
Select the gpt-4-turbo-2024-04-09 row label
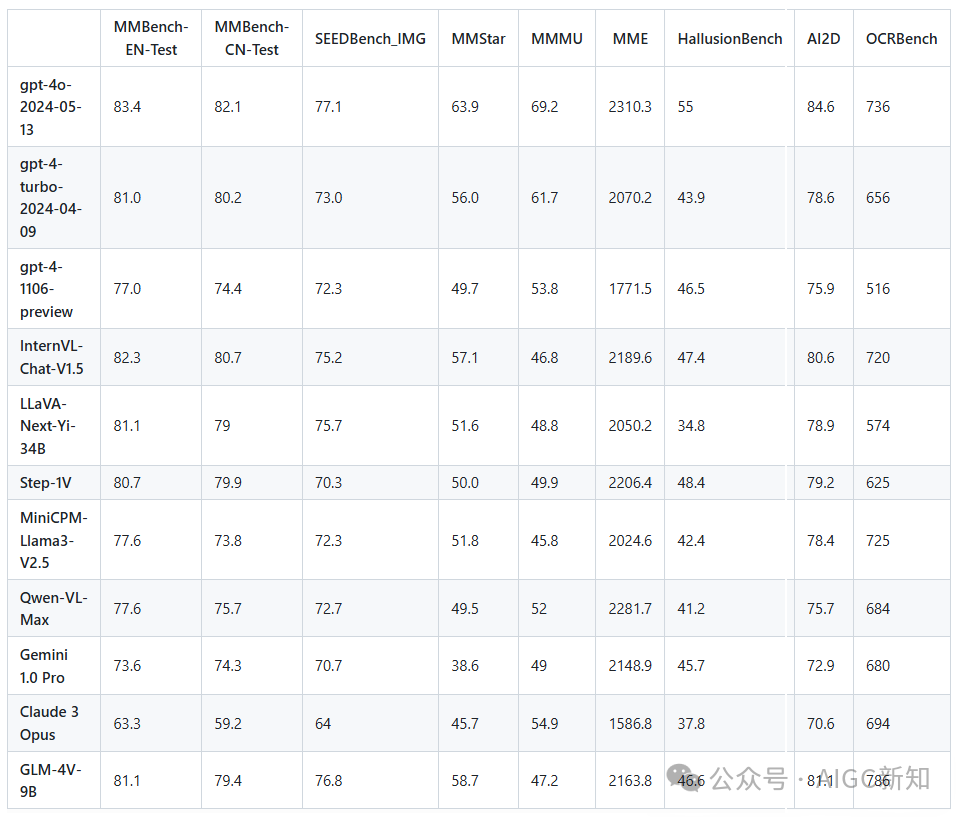click(x=51, y=197)
